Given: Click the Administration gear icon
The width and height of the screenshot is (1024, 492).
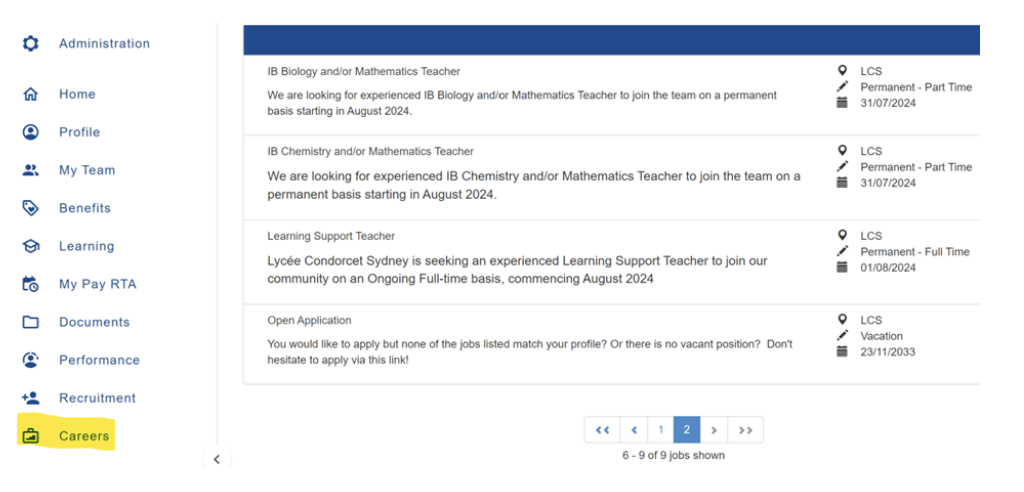Looking at the screenshot, I should click(30, 44).
